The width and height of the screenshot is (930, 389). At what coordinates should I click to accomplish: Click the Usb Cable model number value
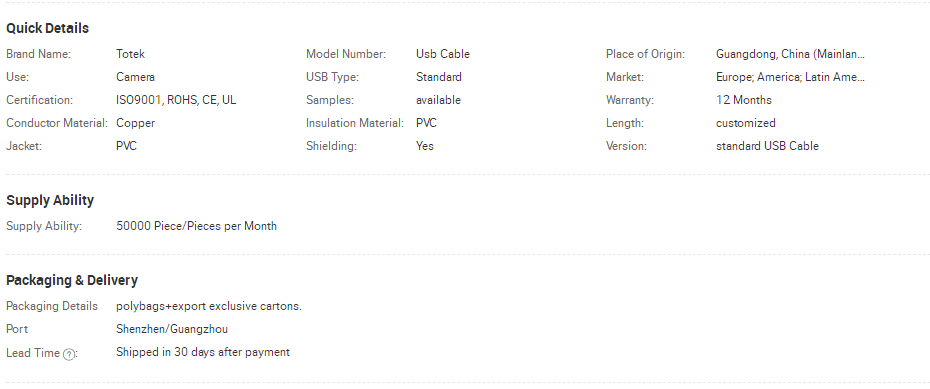point(443,54)
